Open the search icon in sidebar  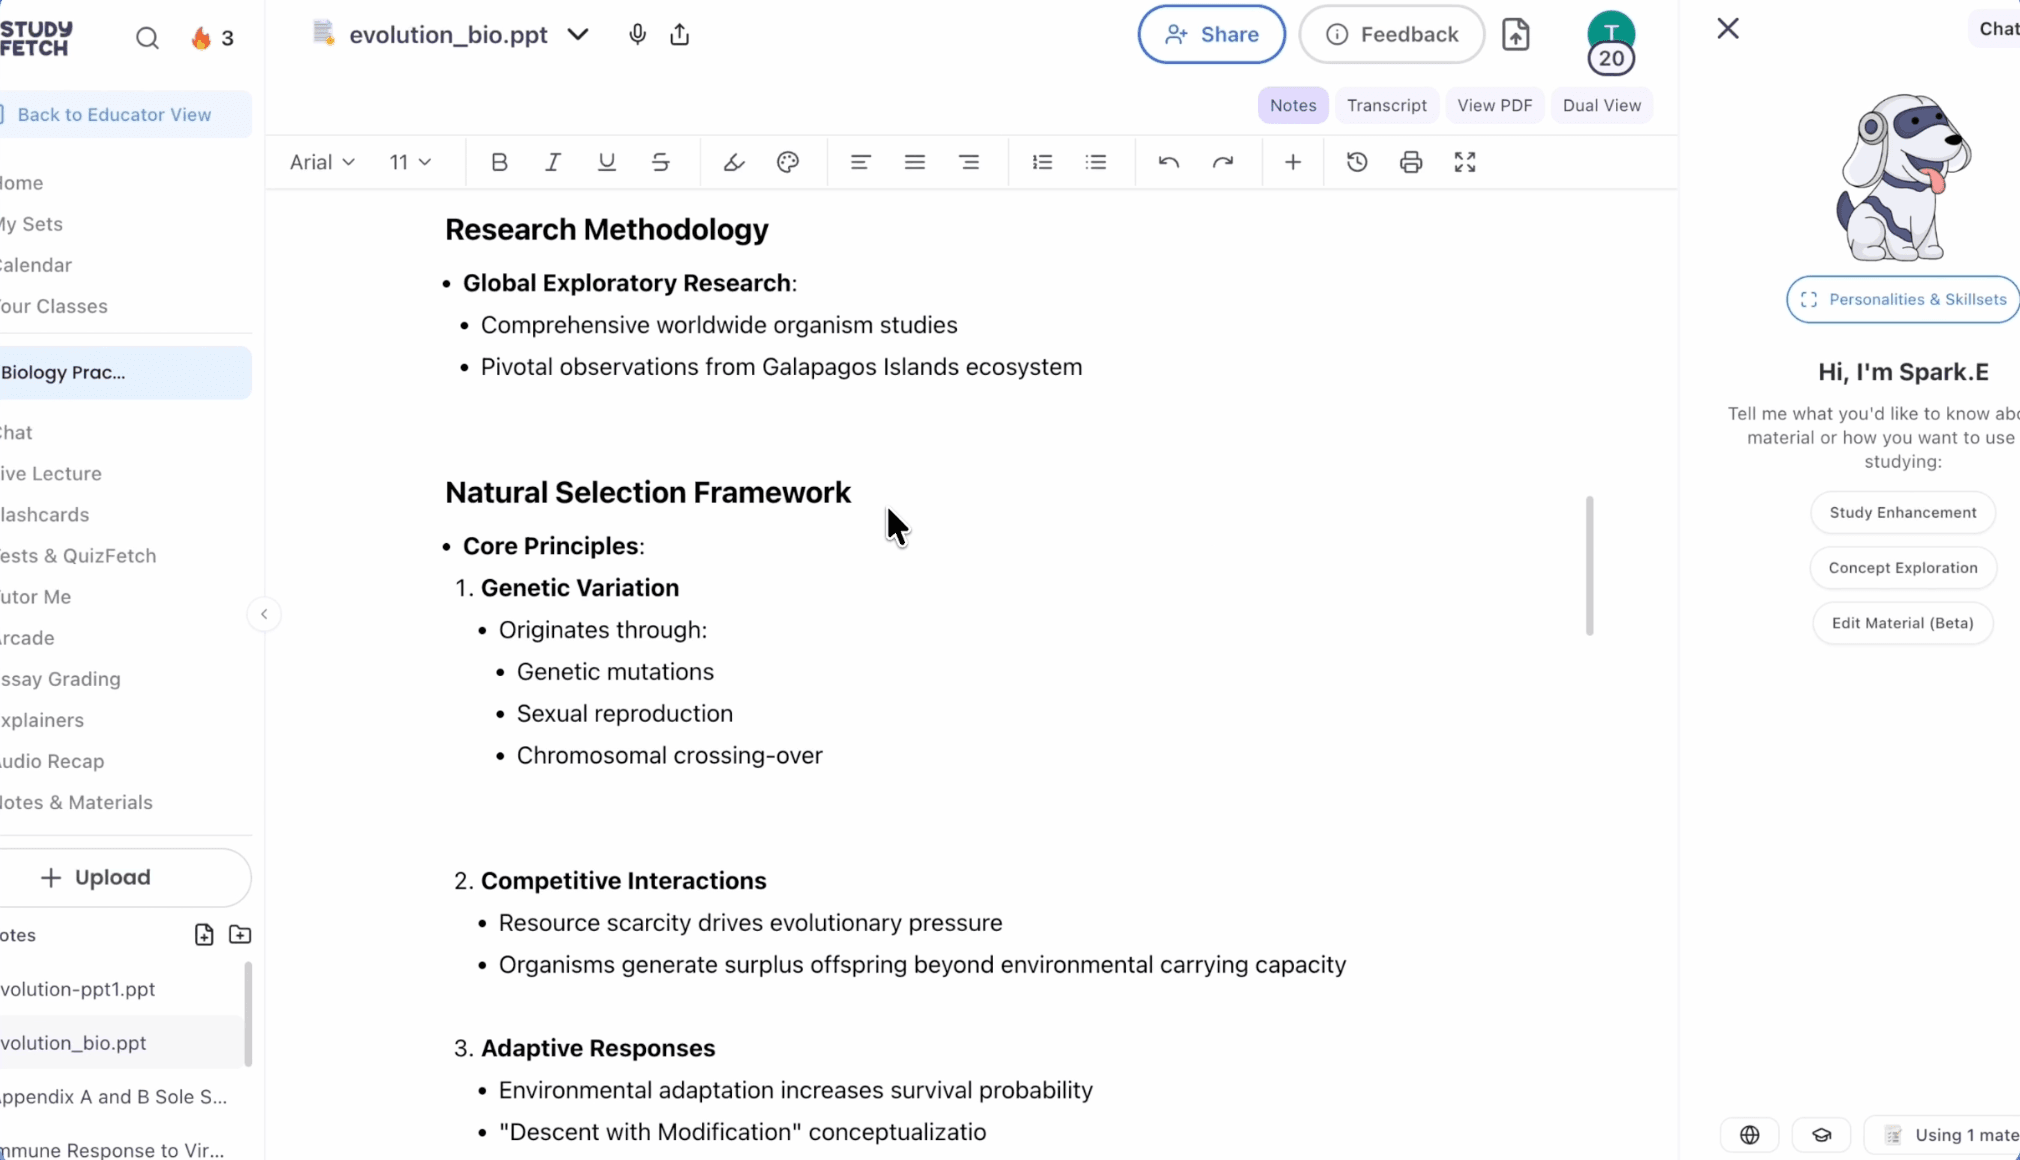(x=147, y=38)
